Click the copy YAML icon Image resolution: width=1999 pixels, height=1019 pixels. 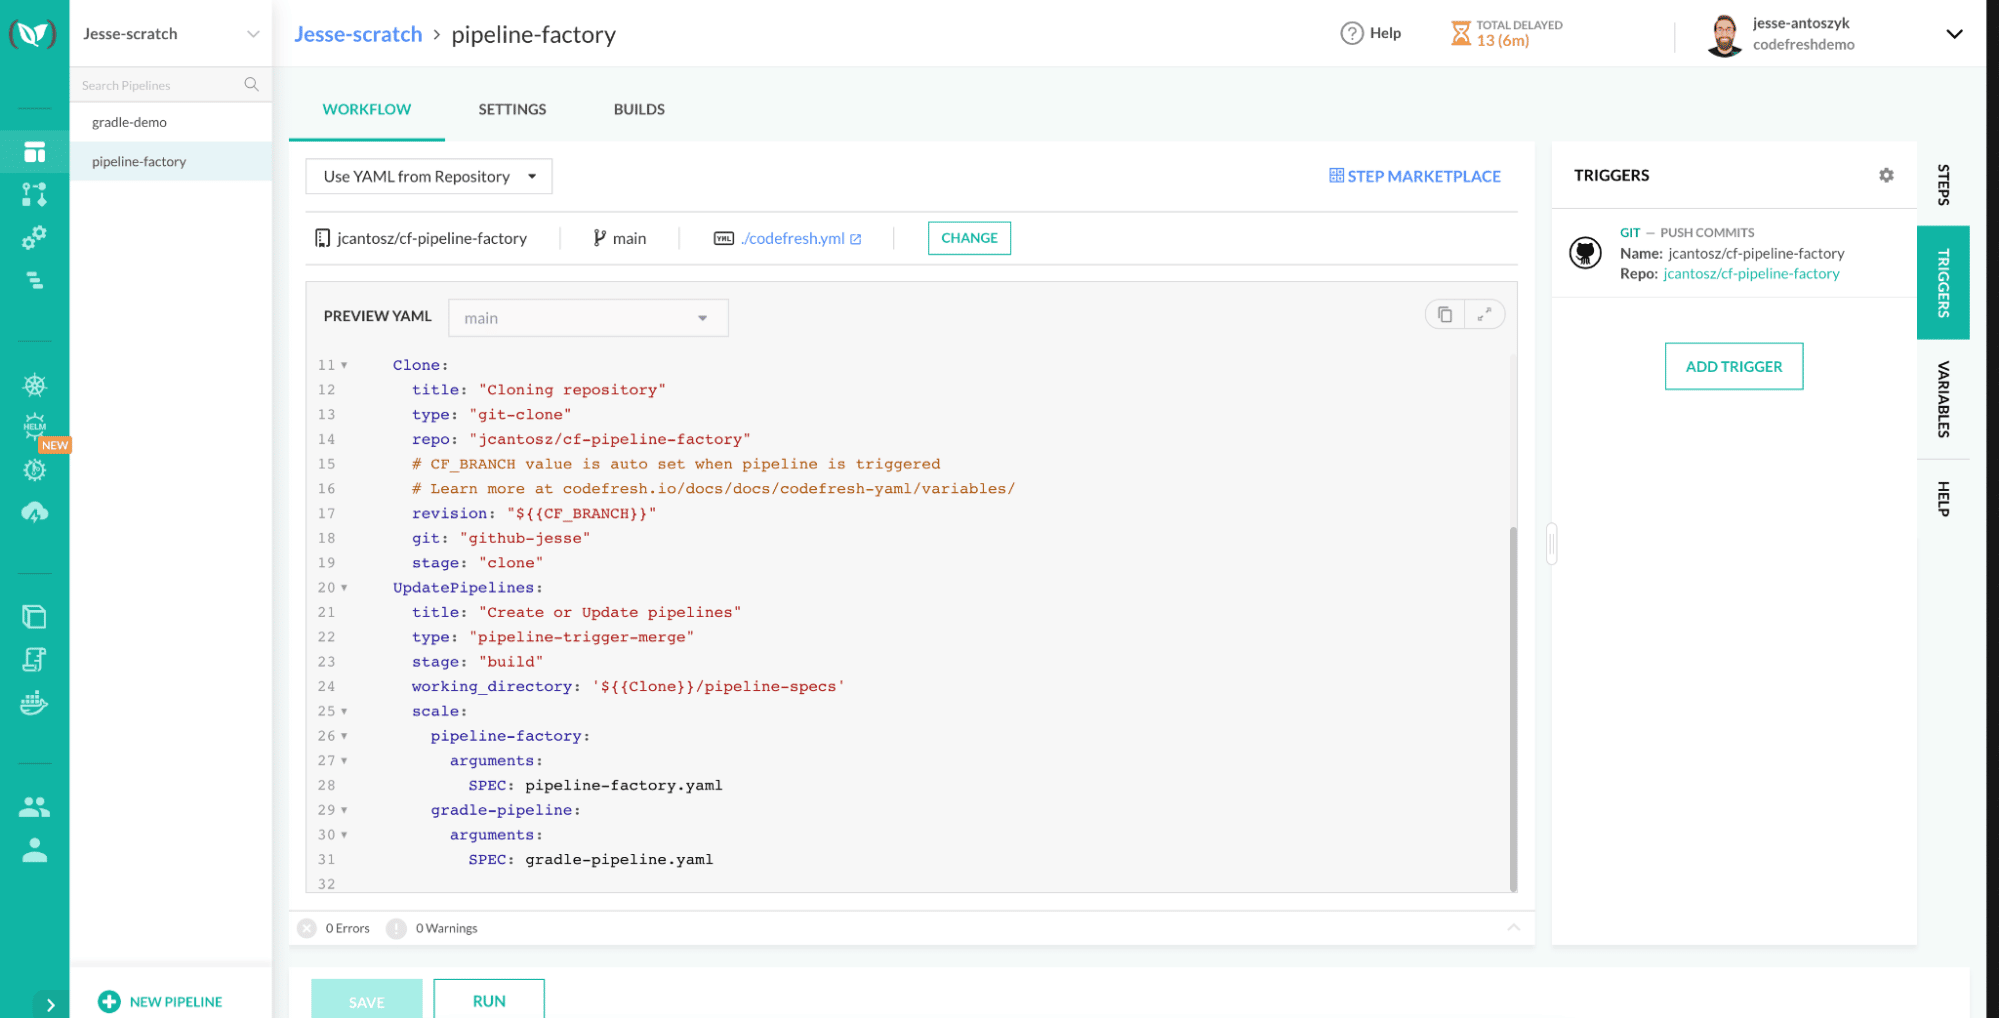coord(1444,315)
